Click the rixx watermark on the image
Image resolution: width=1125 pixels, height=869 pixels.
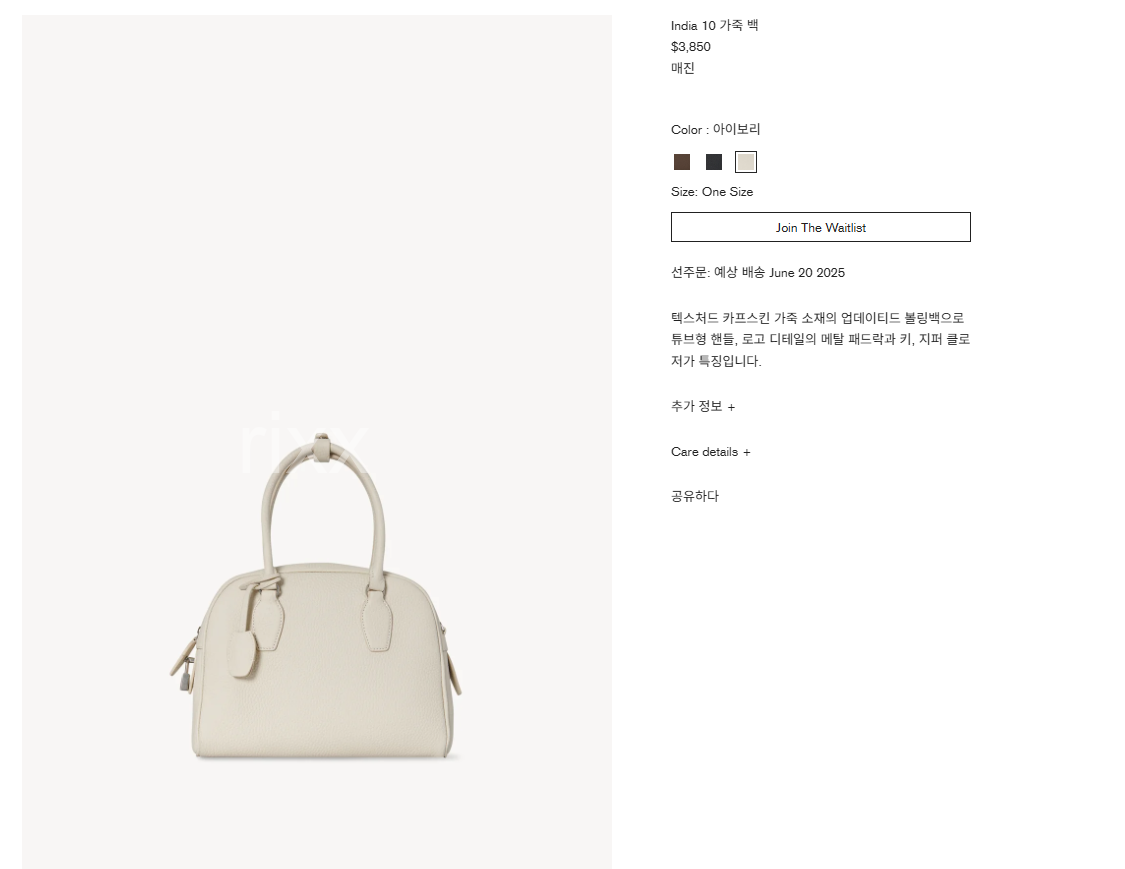click(303, 443)
